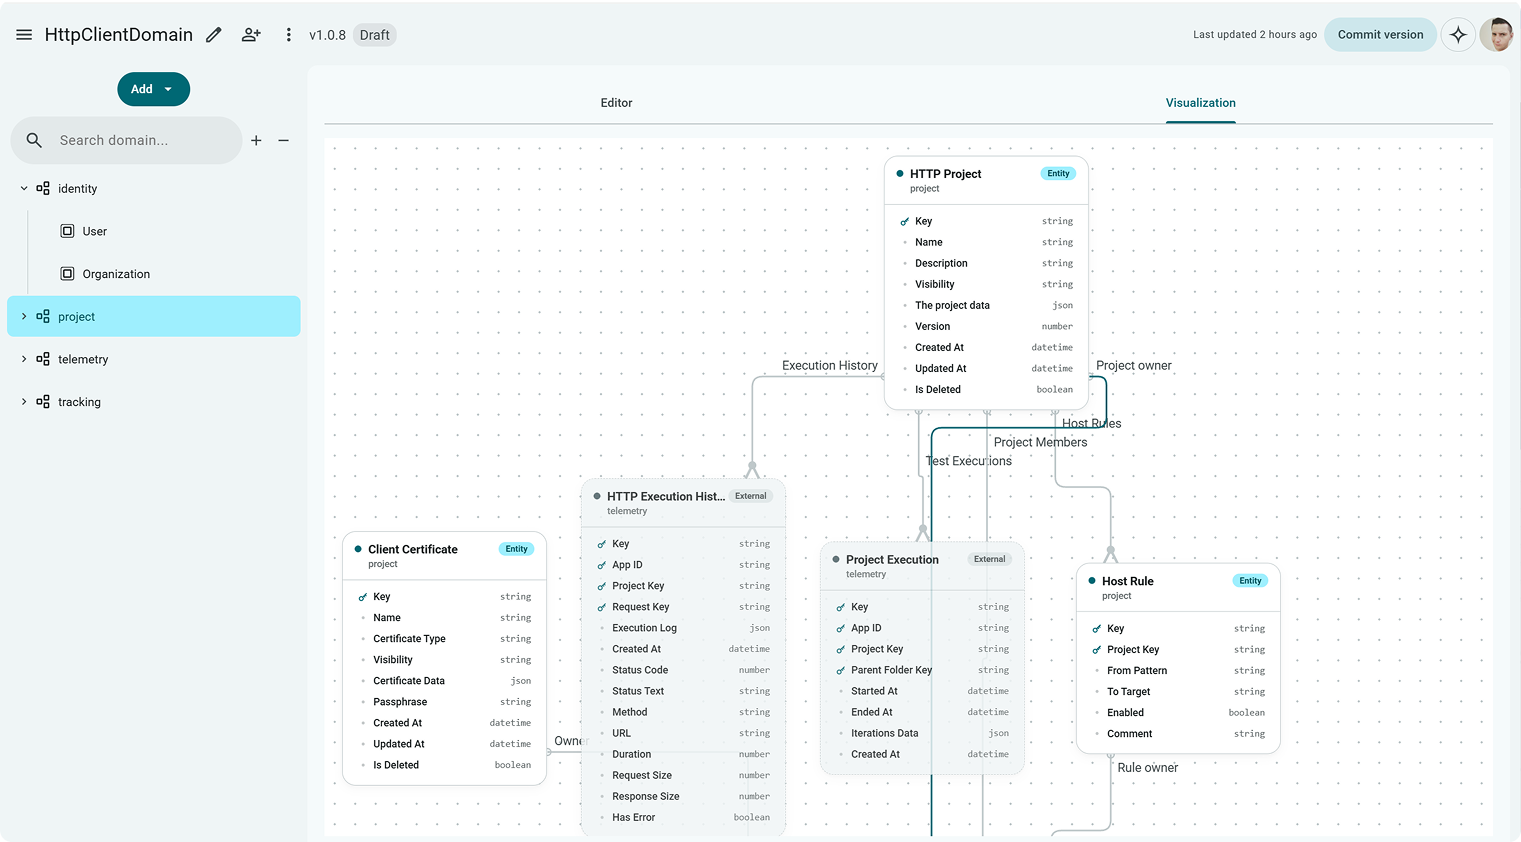Click the Passphrase field in Client Certificate

444,702
